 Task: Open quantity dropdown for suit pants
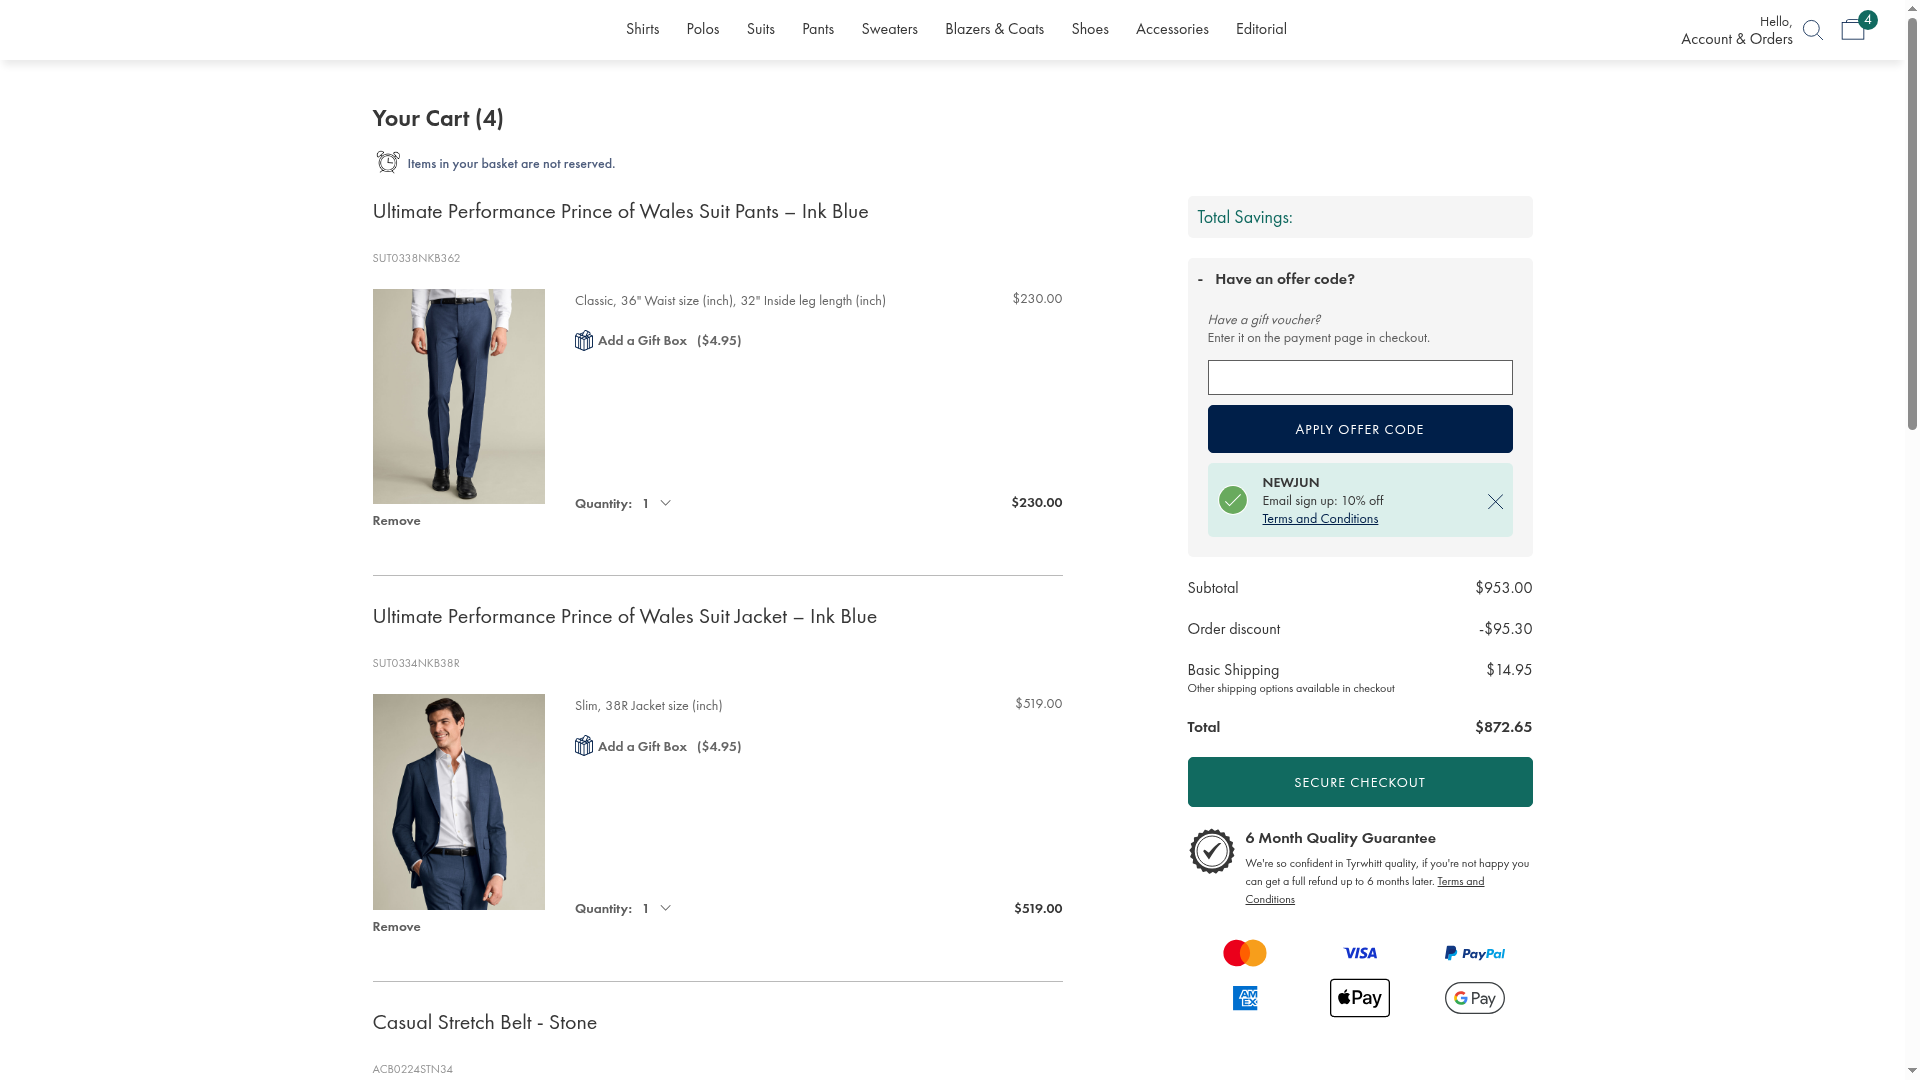pos(657,503)
